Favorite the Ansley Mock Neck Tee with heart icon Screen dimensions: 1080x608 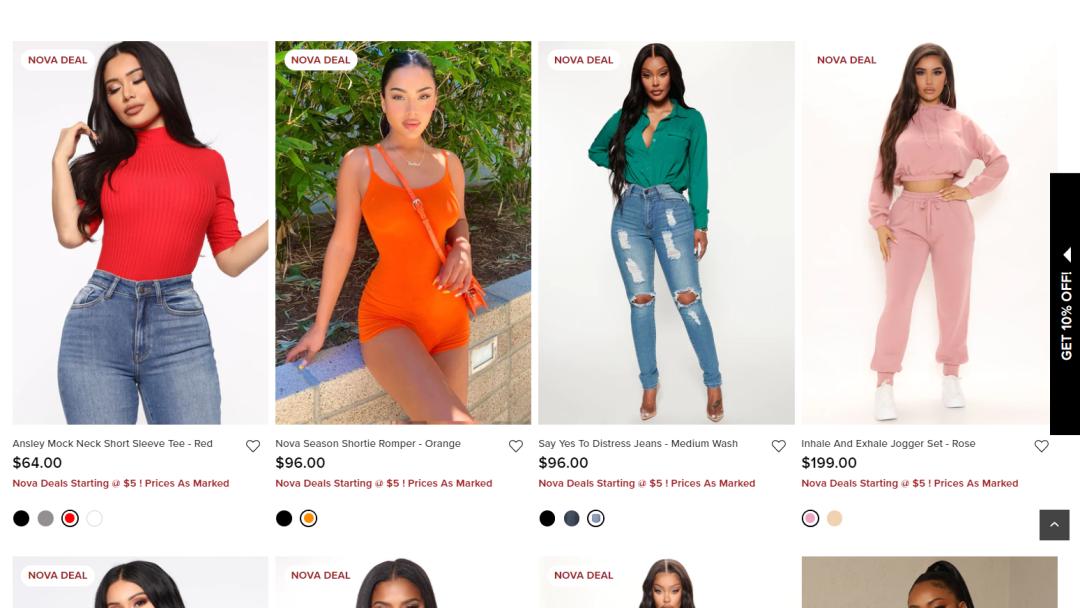(x=253, y=446)
